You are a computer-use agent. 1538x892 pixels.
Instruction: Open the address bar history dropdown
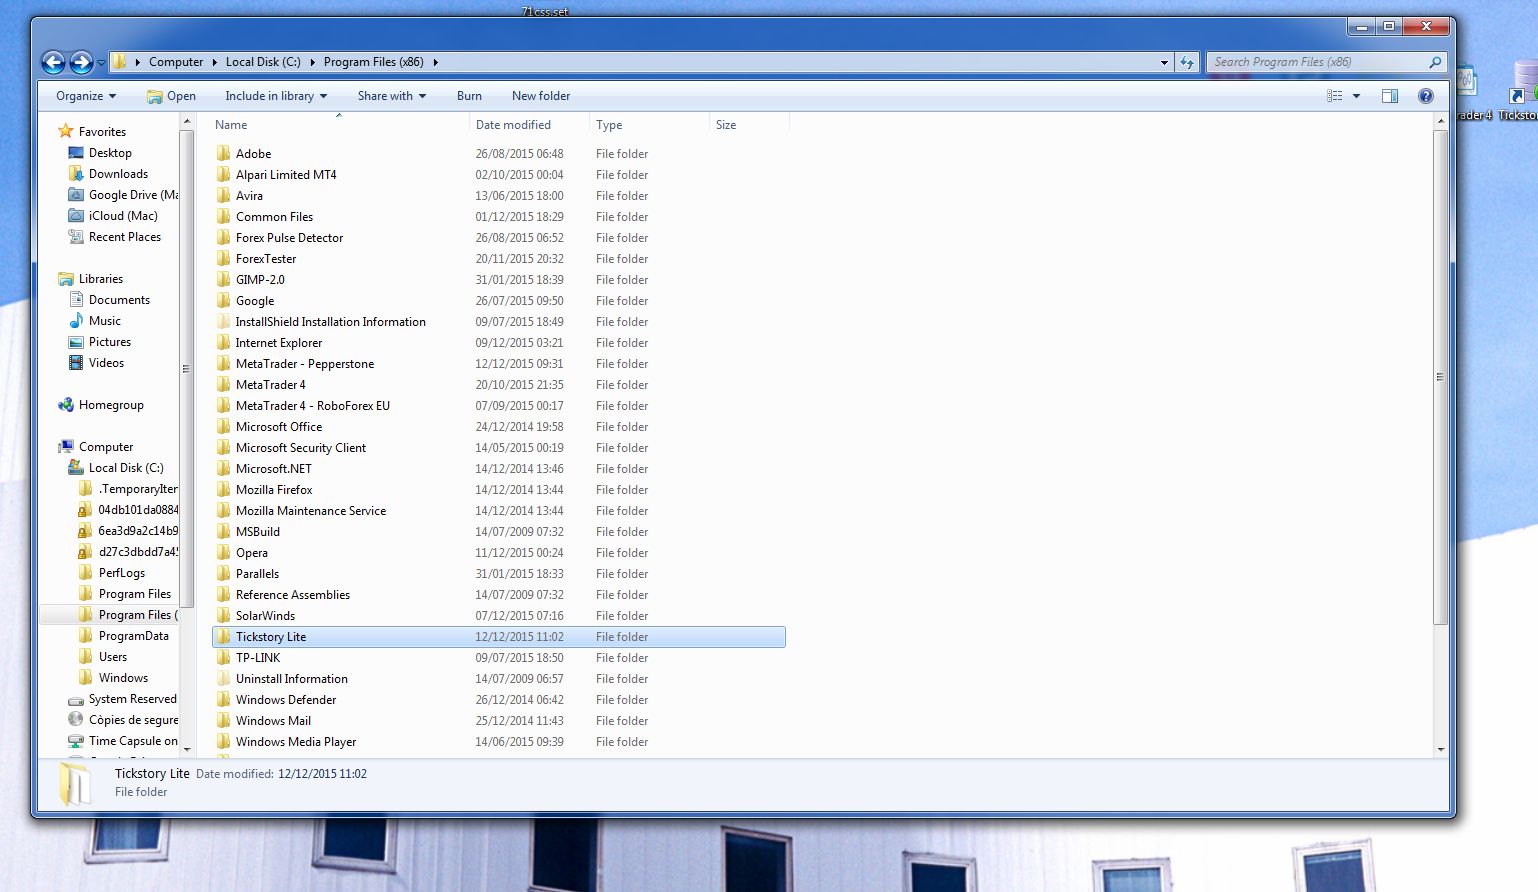pyautogui.click(x=1164, y=62)
